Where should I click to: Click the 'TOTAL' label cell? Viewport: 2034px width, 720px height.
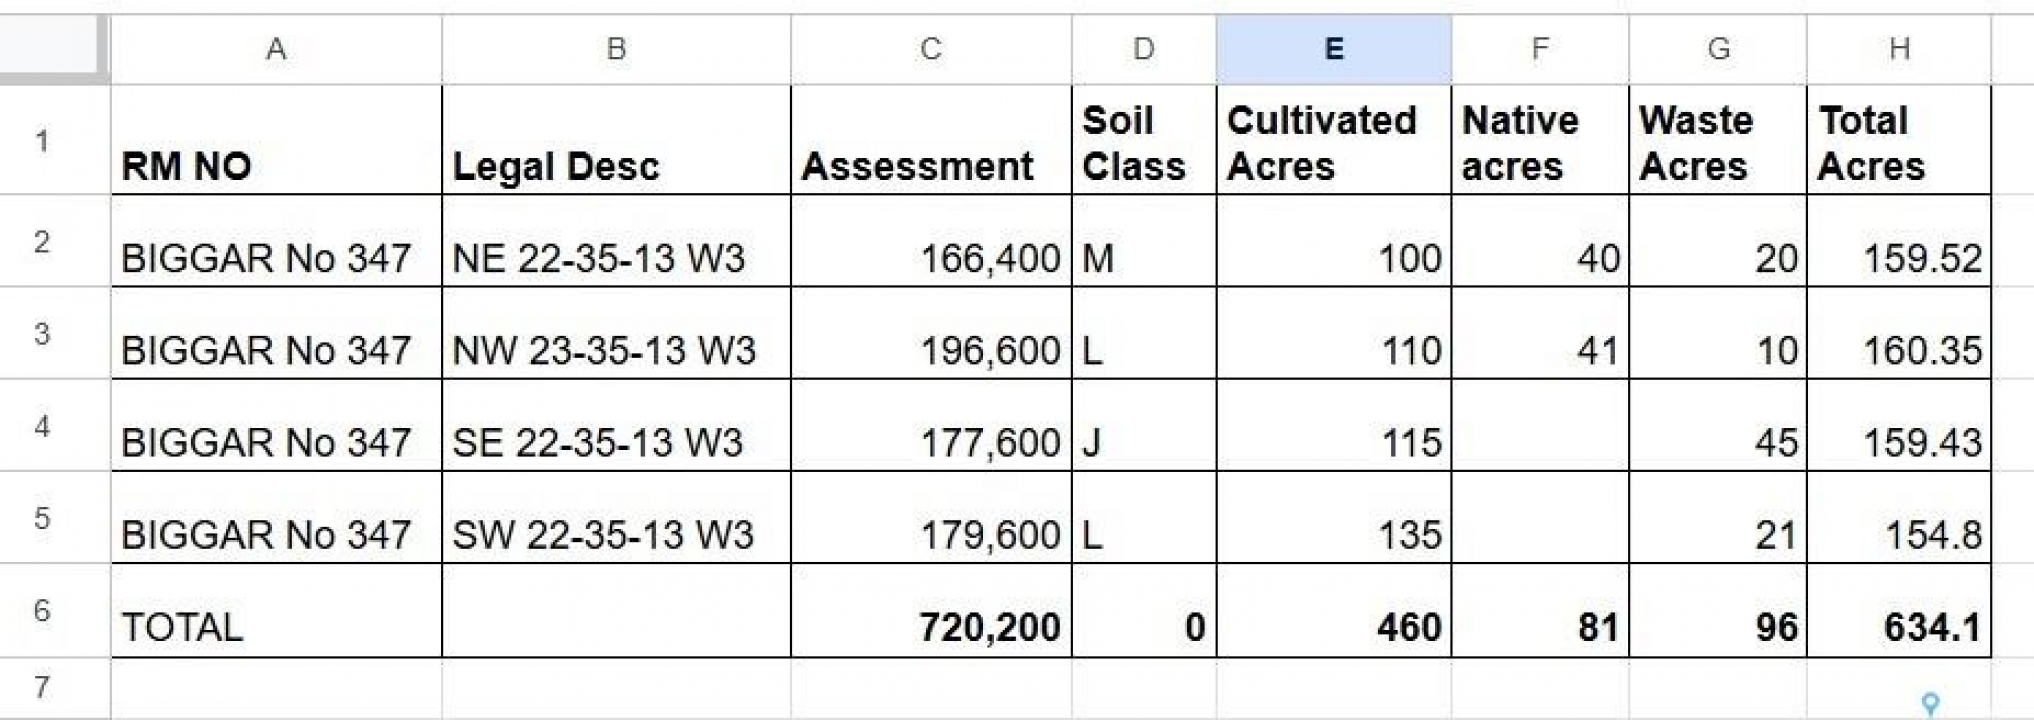[x=276, y=610]
